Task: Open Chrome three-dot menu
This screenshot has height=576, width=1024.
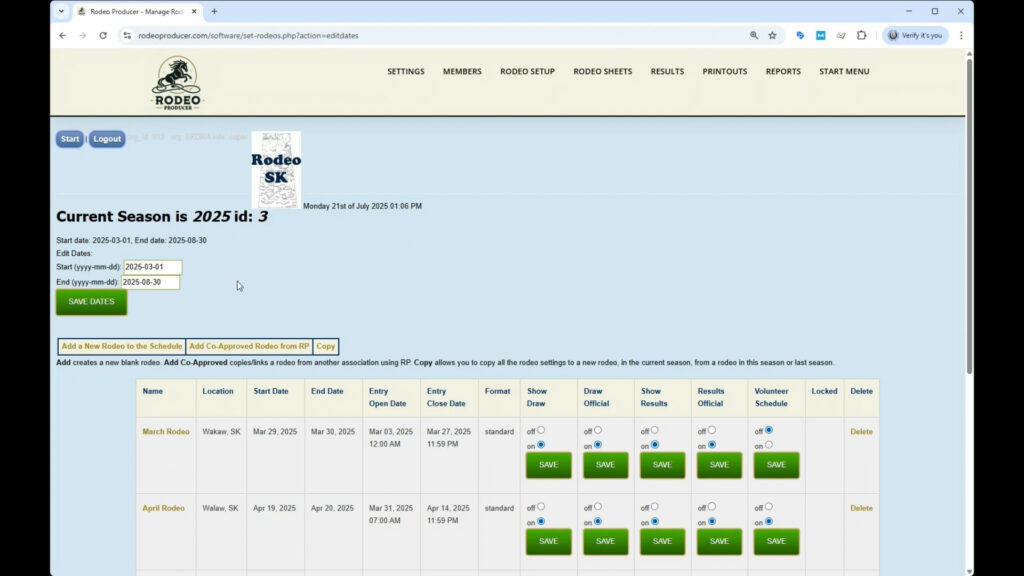Action: [x=961, y=35]
